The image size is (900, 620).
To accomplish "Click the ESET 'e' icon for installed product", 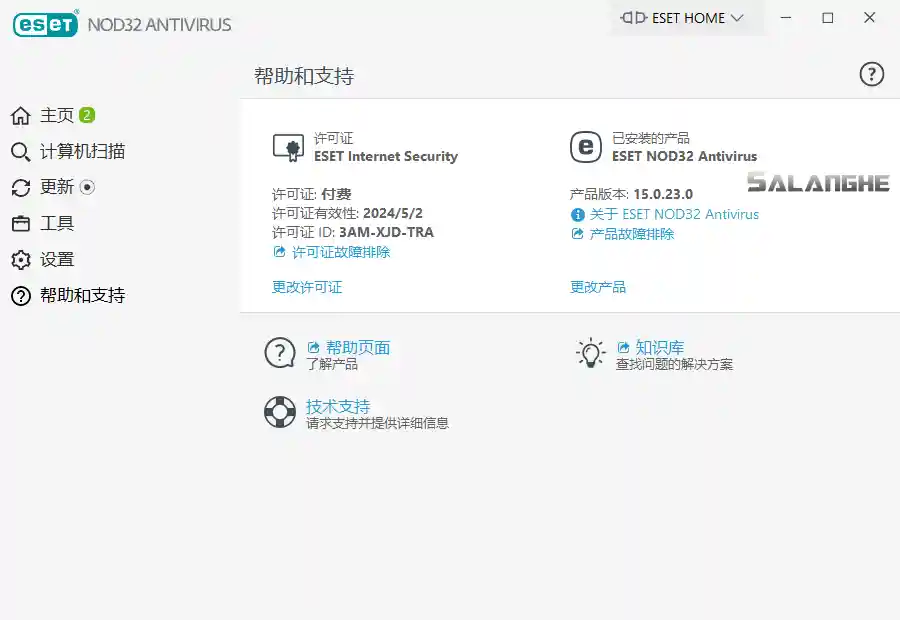I will (x=586, y=148).
